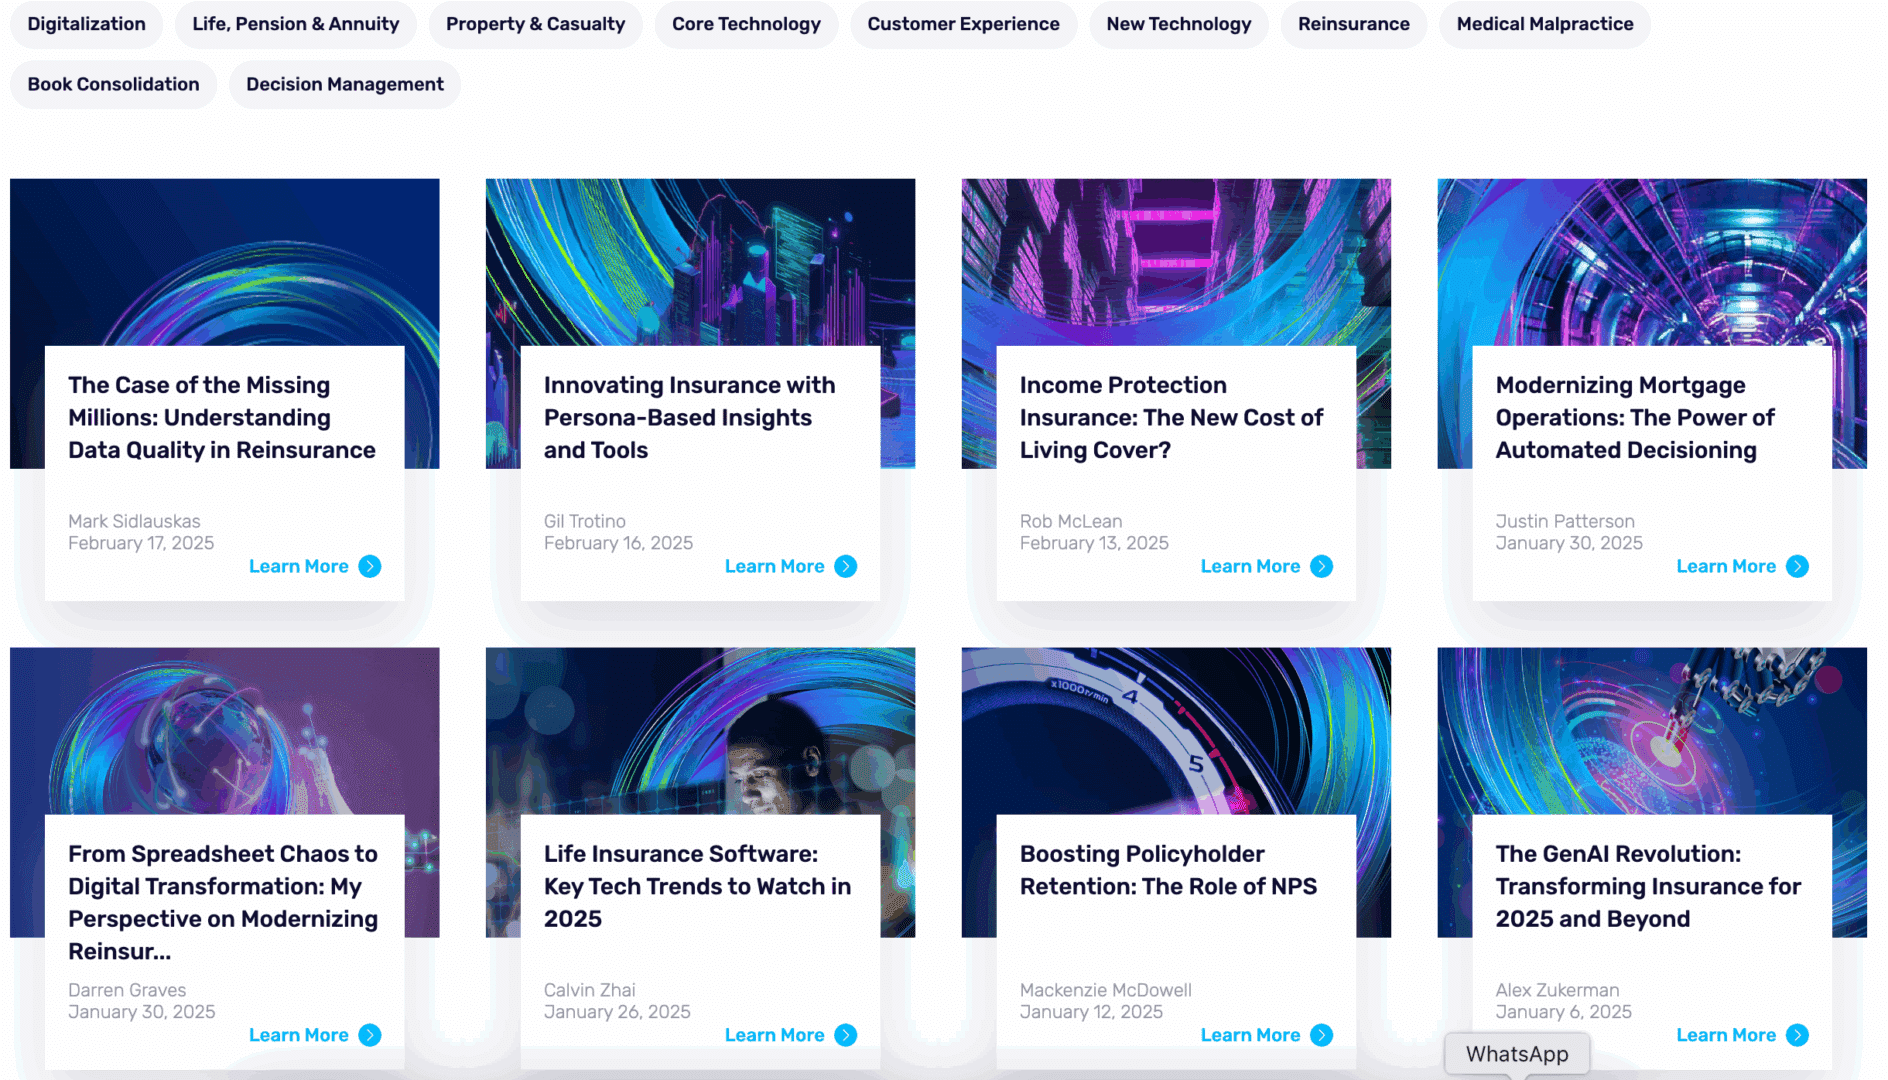Click arrow icon on Policyholder Retention card
1888x1080 pixels.
(1322, 1035)
